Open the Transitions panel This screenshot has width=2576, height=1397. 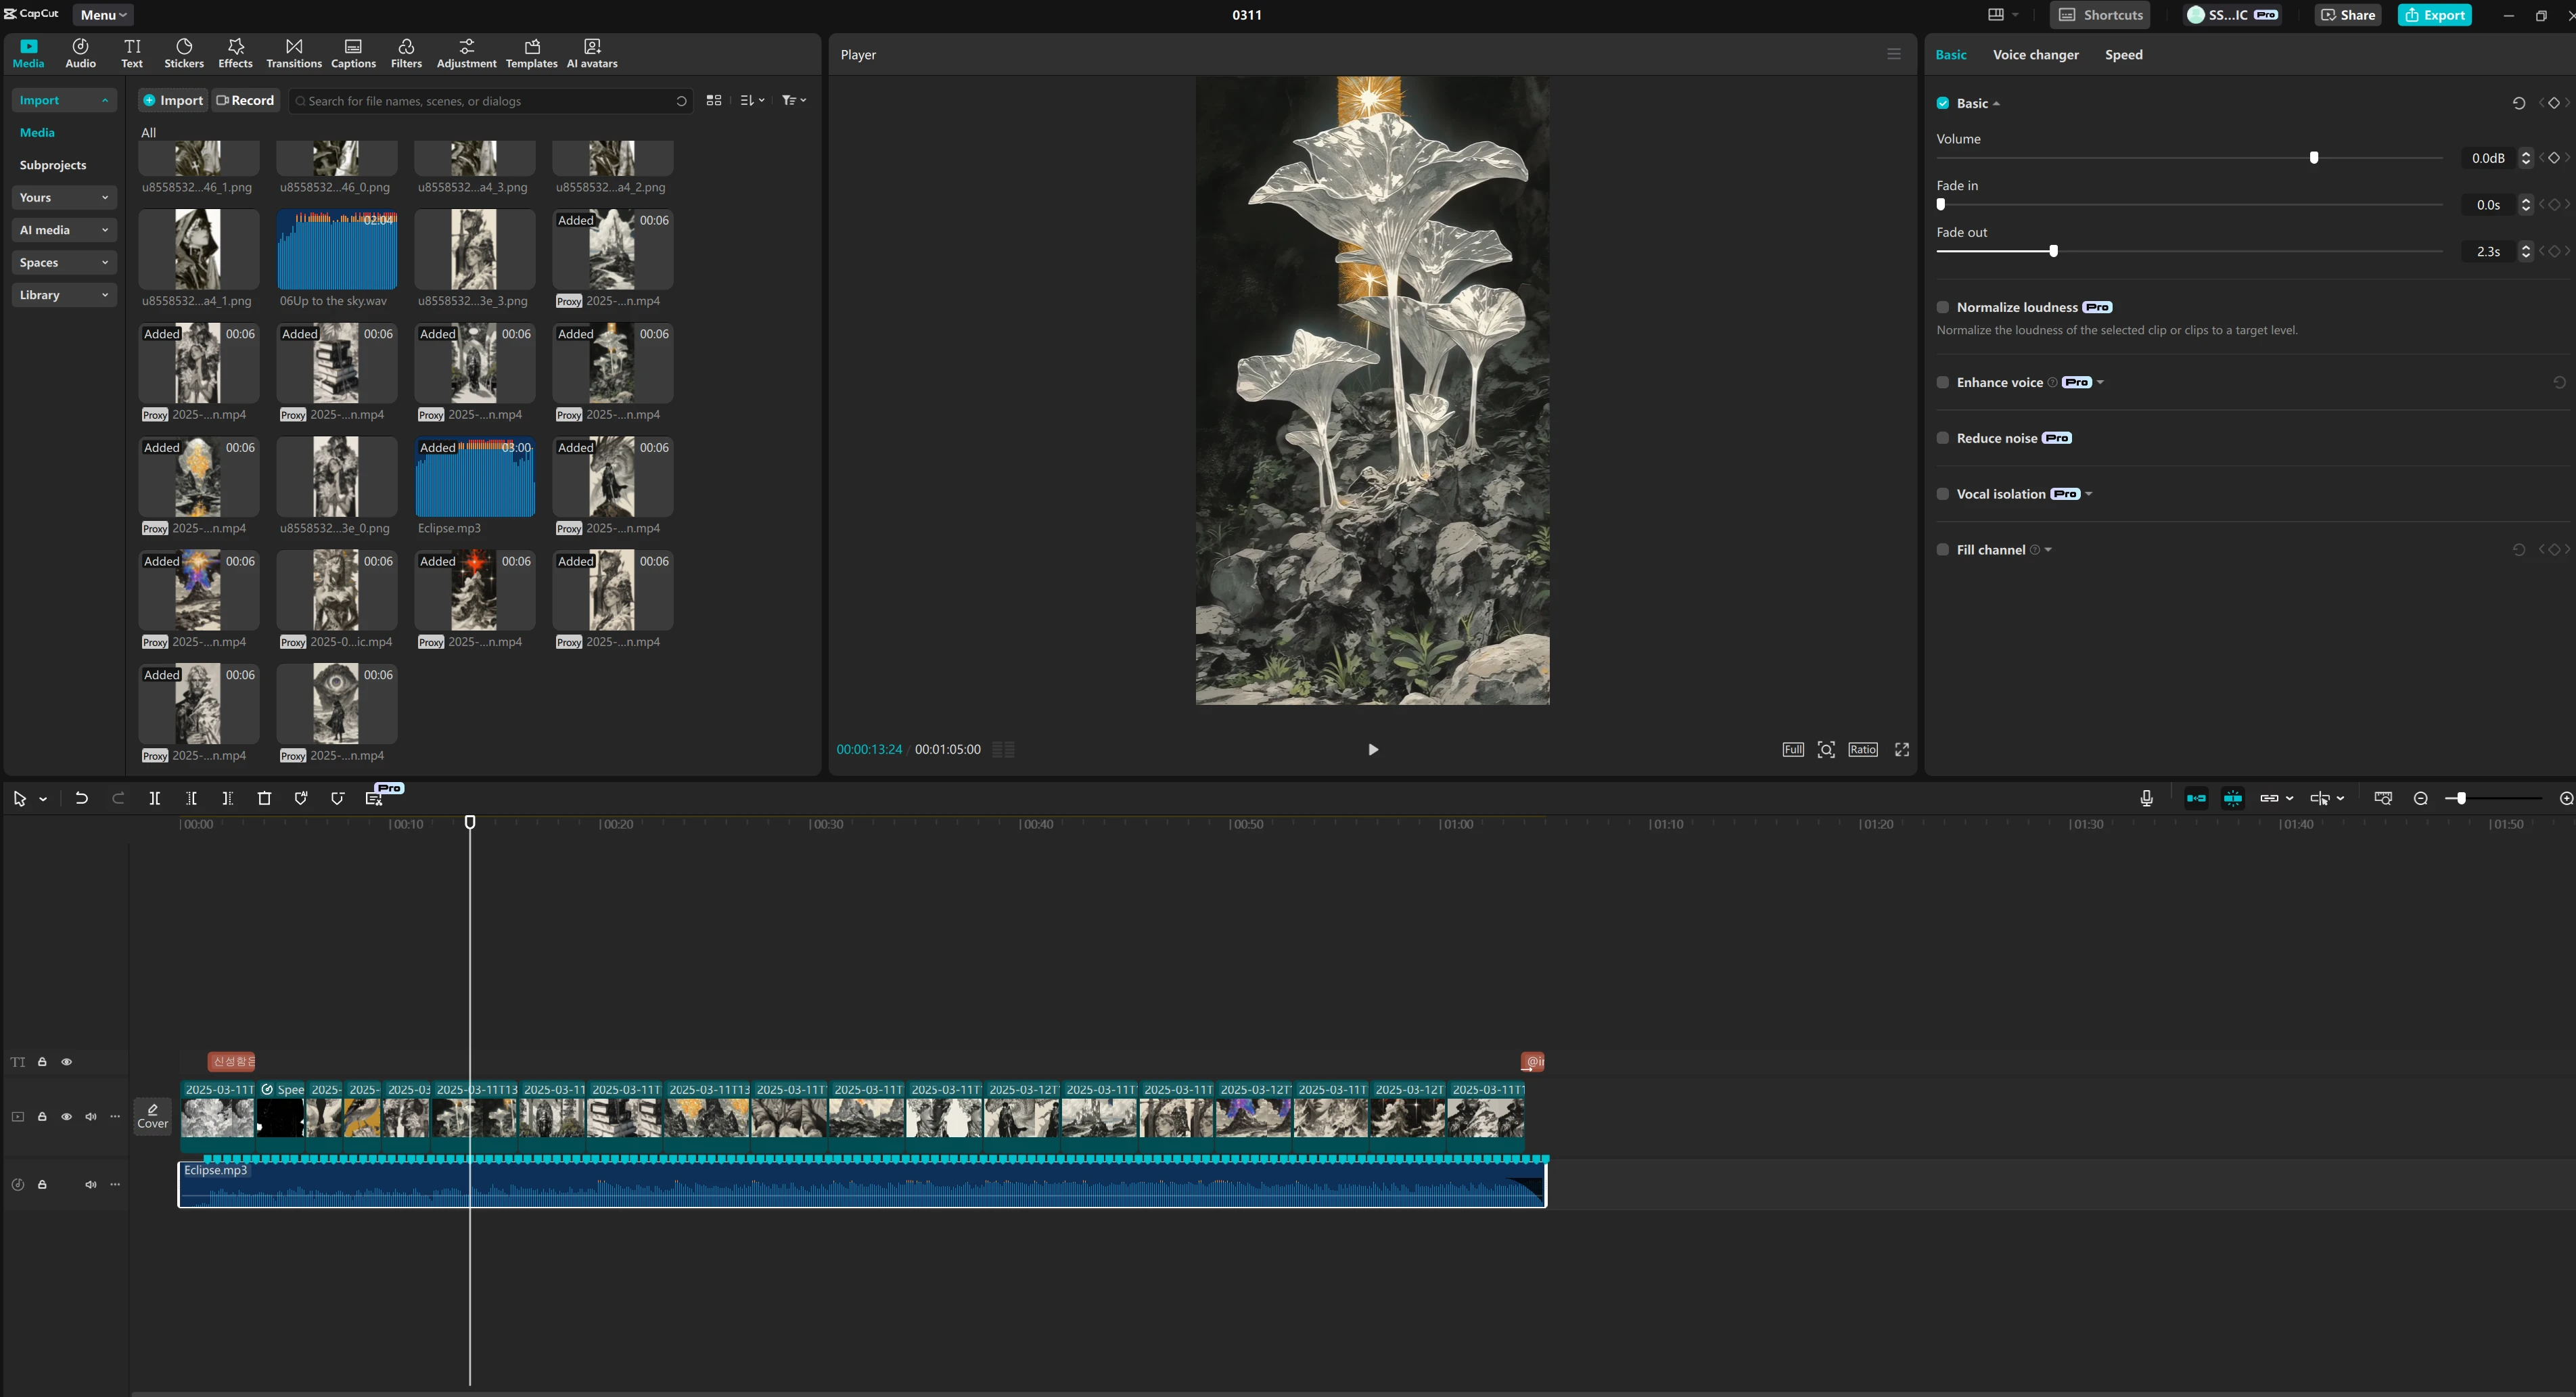click(294, 54)
